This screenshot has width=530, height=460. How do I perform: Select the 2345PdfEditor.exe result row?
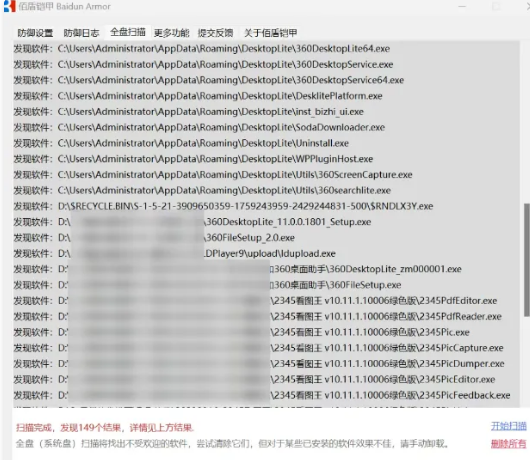[x=266, y=300]
